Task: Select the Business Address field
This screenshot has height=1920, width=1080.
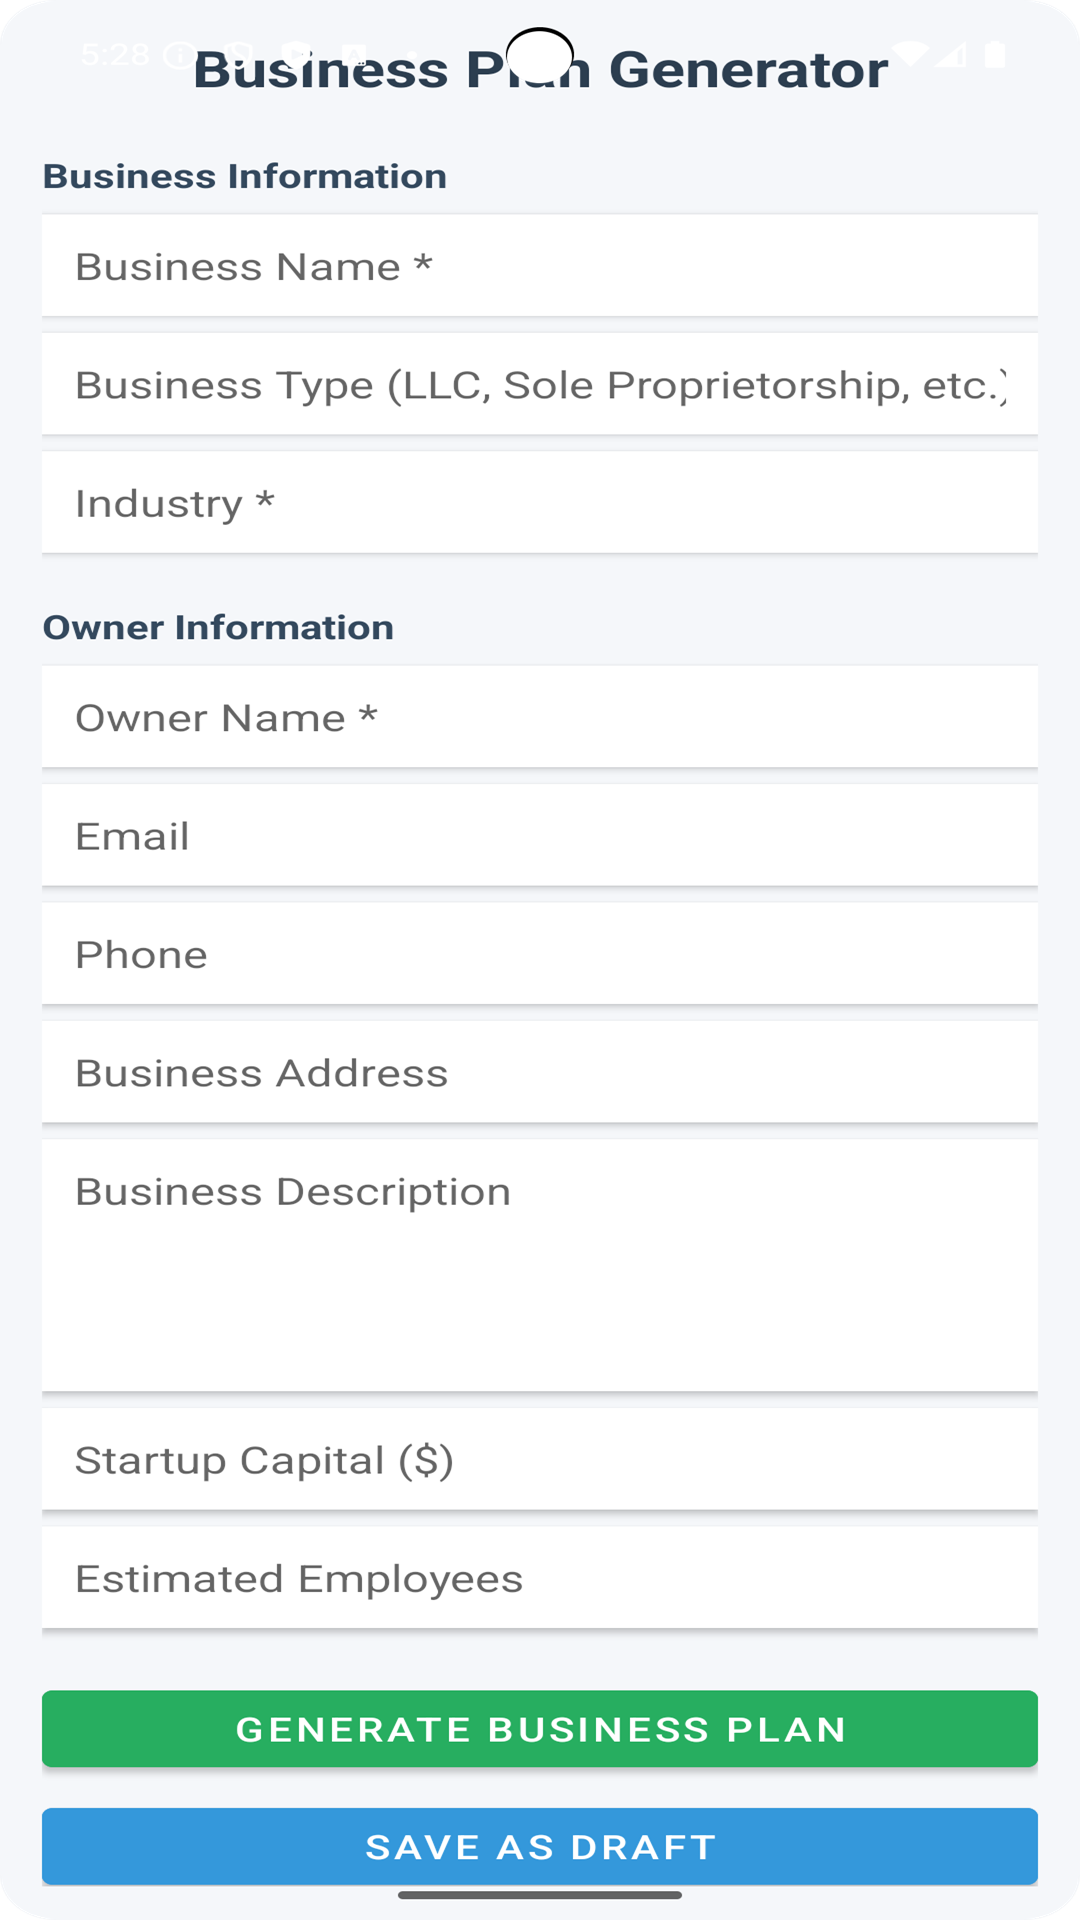Action: pyautogui.click(x=540, y=1073)
